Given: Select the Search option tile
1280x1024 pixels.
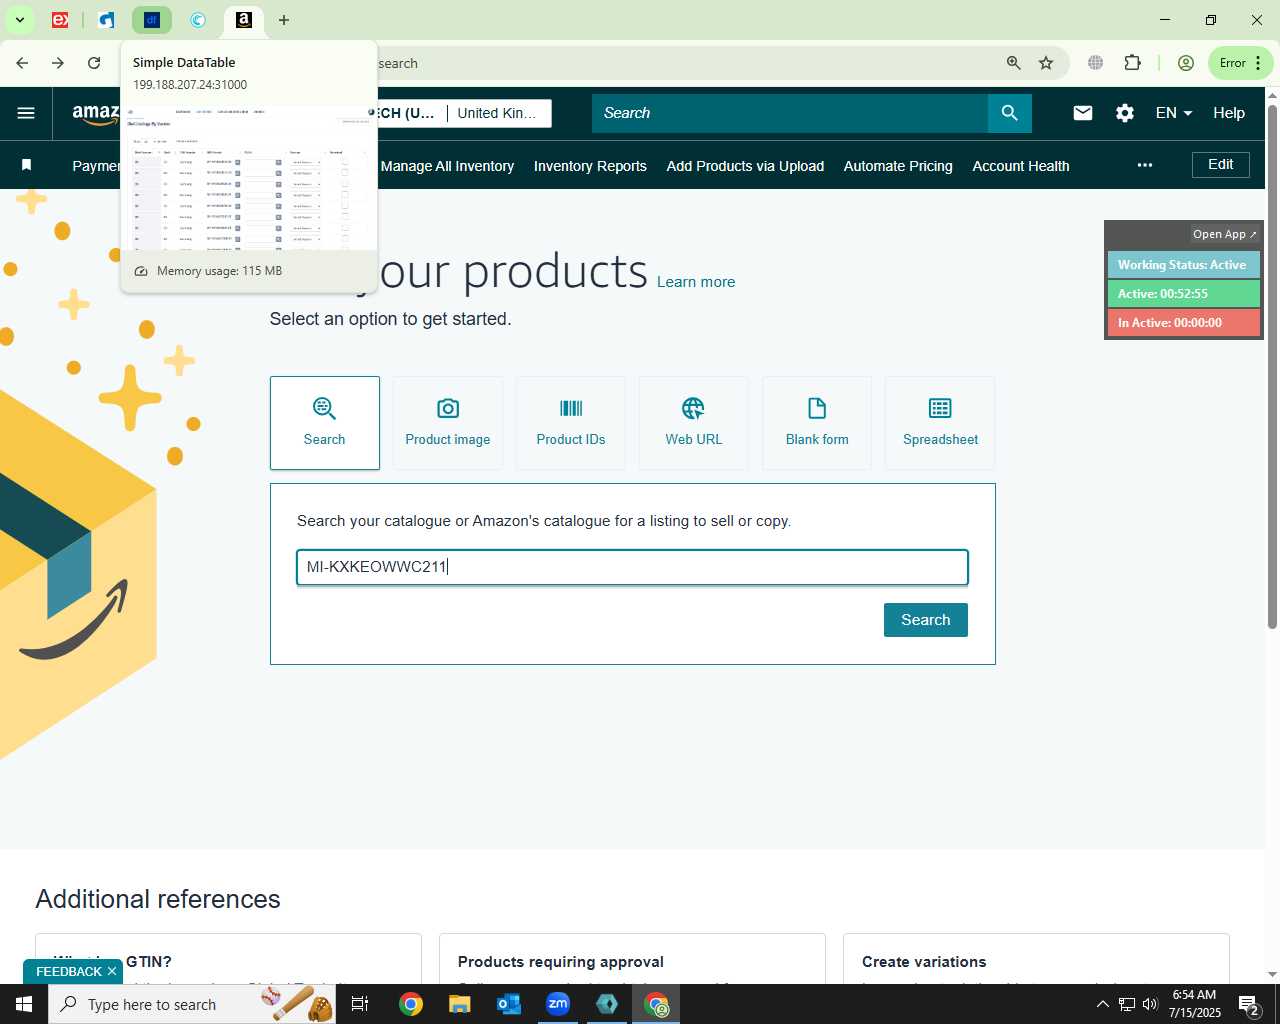Looking at the screenshot, I should click(325, 423).
